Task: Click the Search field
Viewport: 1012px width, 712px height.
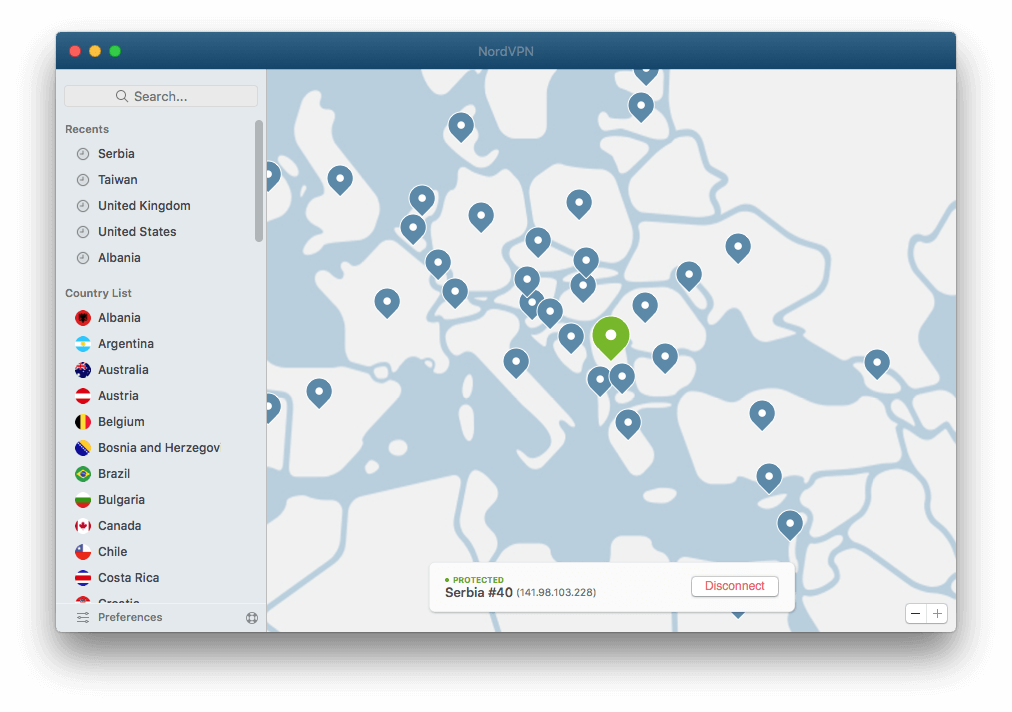Action: 161,96
